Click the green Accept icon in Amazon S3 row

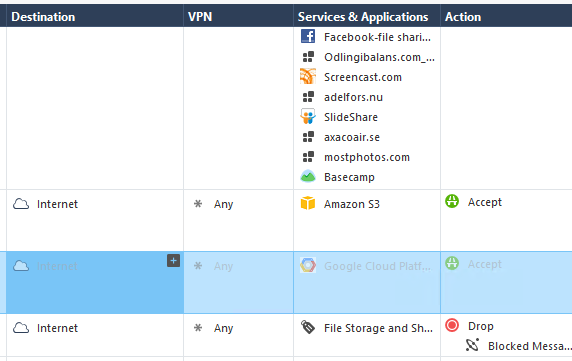[452, 201]
